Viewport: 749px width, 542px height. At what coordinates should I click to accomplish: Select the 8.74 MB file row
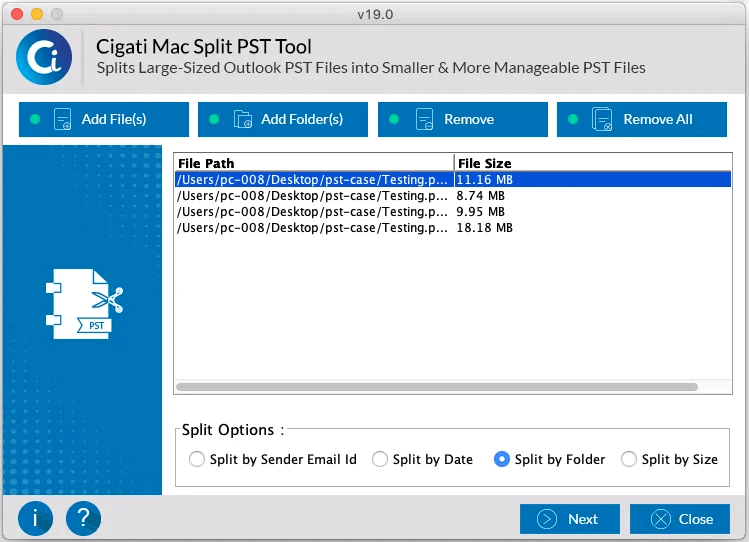click(453, 196)
